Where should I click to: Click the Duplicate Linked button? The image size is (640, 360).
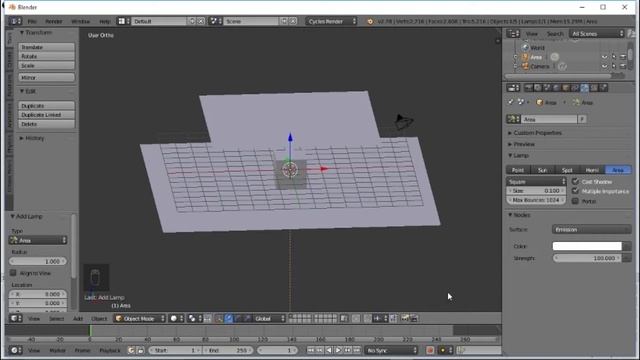click(x=46, y=115)
